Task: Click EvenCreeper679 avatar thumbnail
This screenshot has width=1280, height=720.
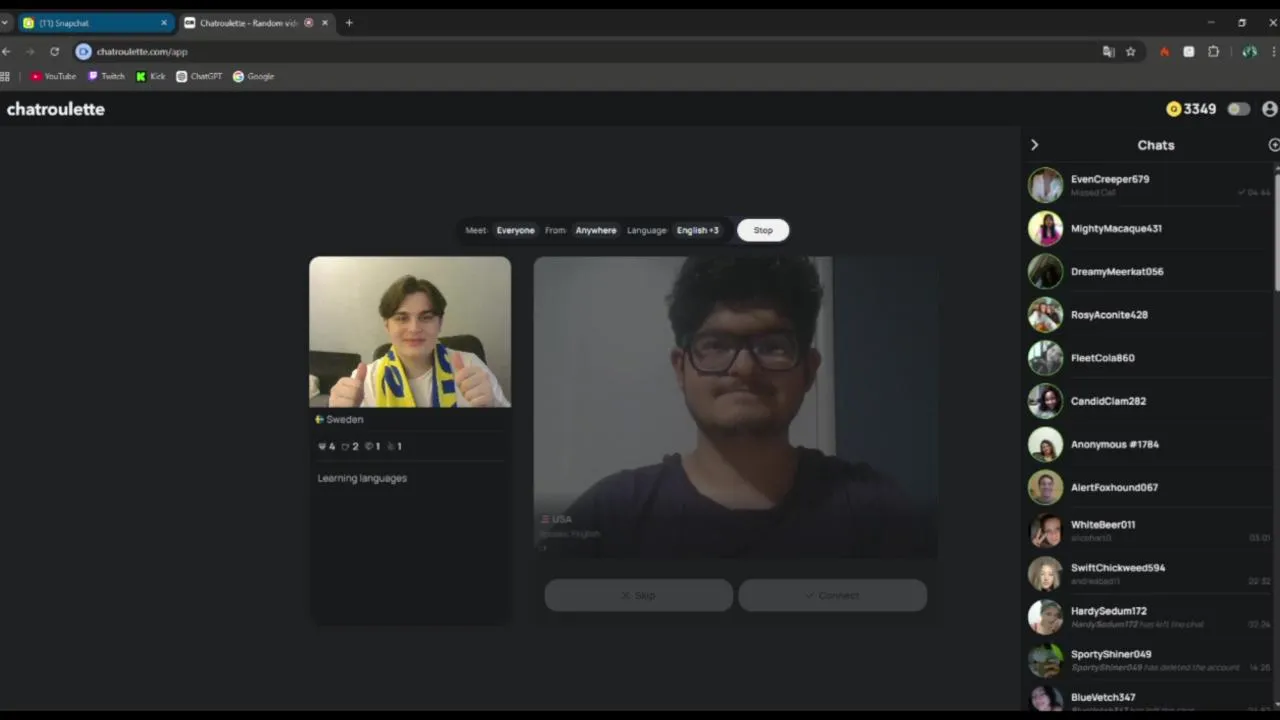Action: (1045, 185)
